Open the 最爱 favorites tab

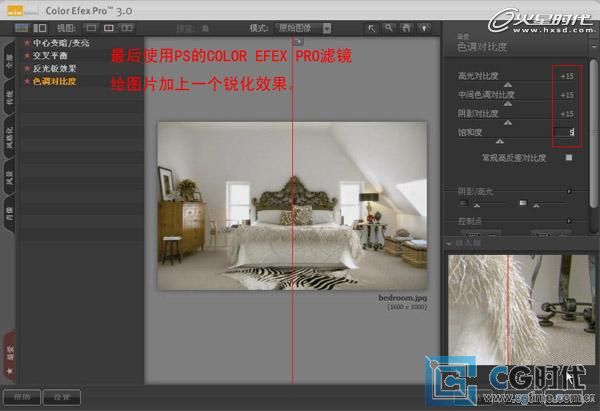click(x=10, y=357)
